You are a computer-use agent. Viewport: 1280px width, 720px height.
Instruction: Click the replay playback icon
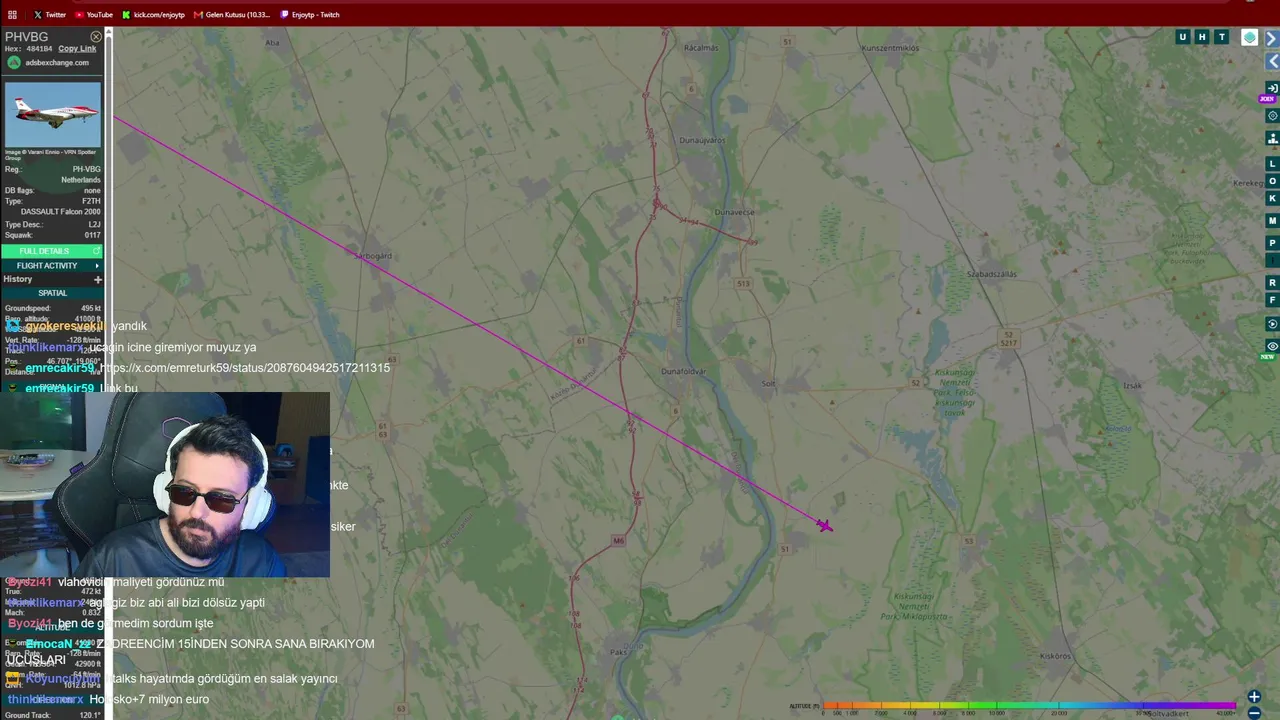coord(1272,324)
